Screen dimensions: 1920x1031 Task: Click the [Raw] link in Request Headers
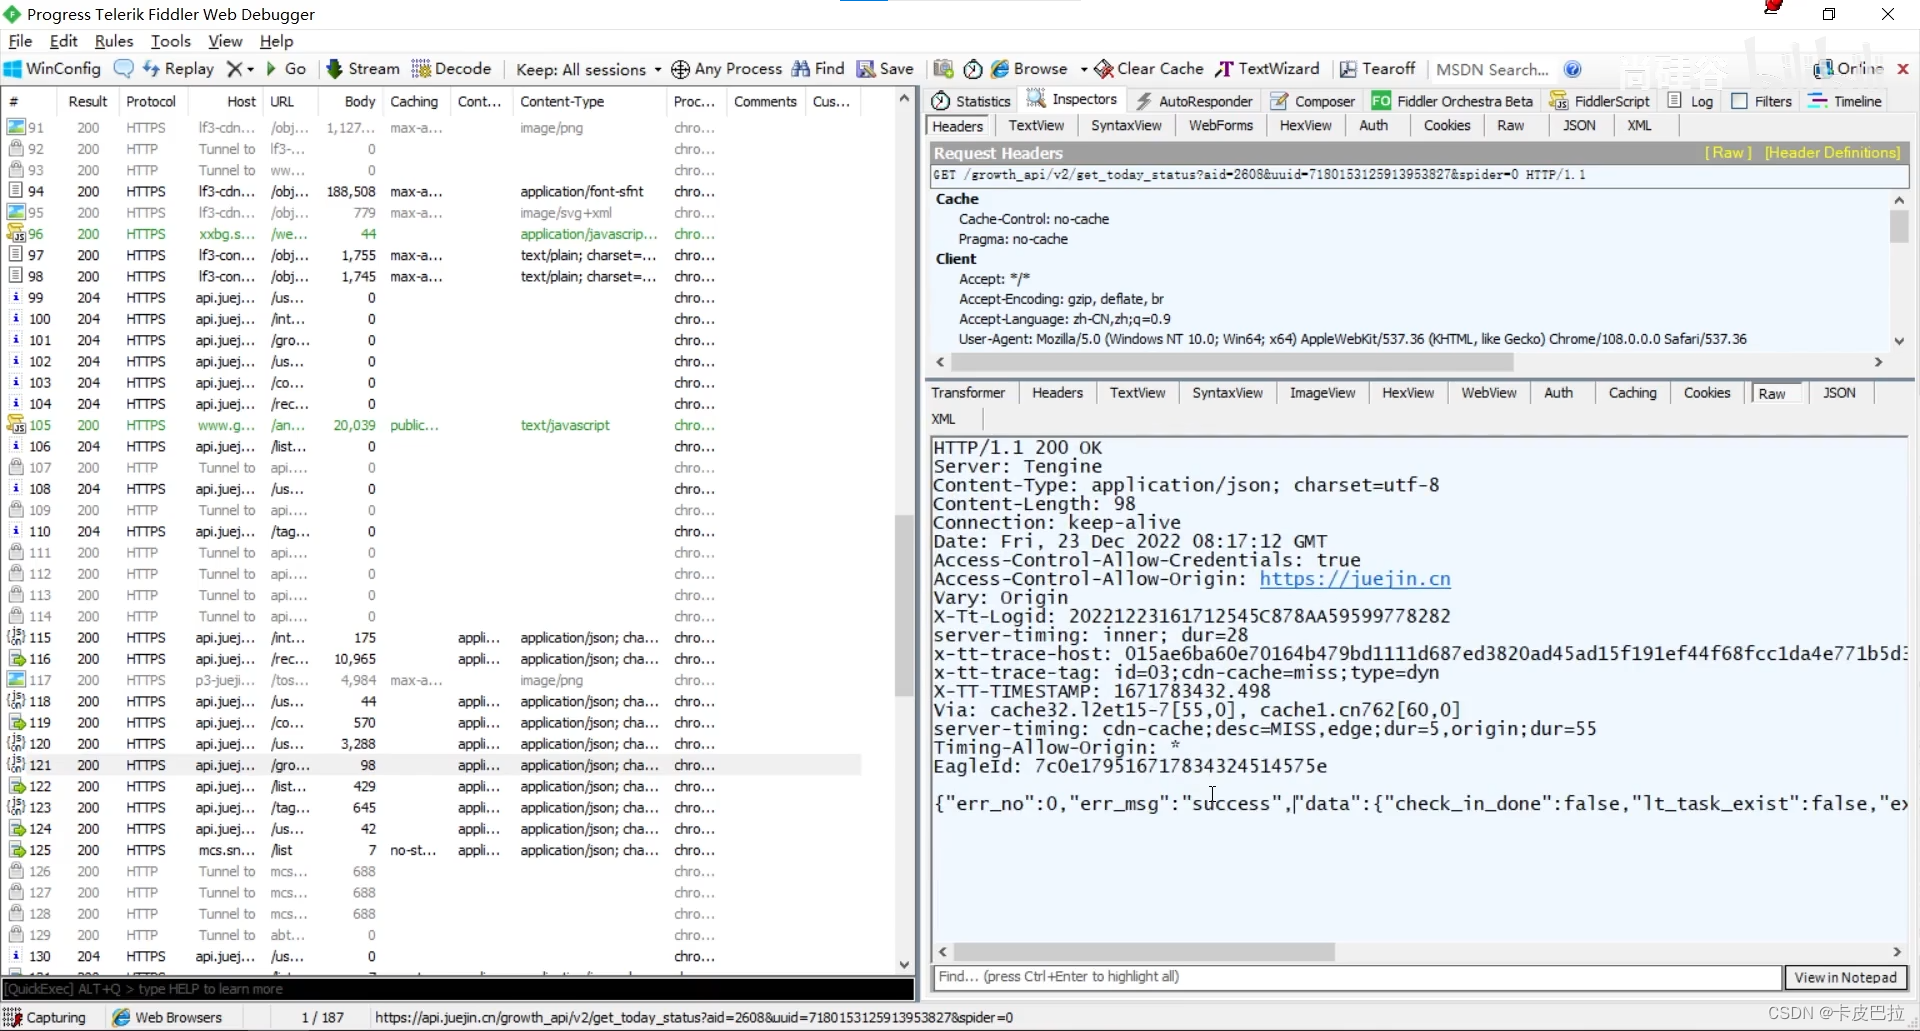coord(1729,152)
